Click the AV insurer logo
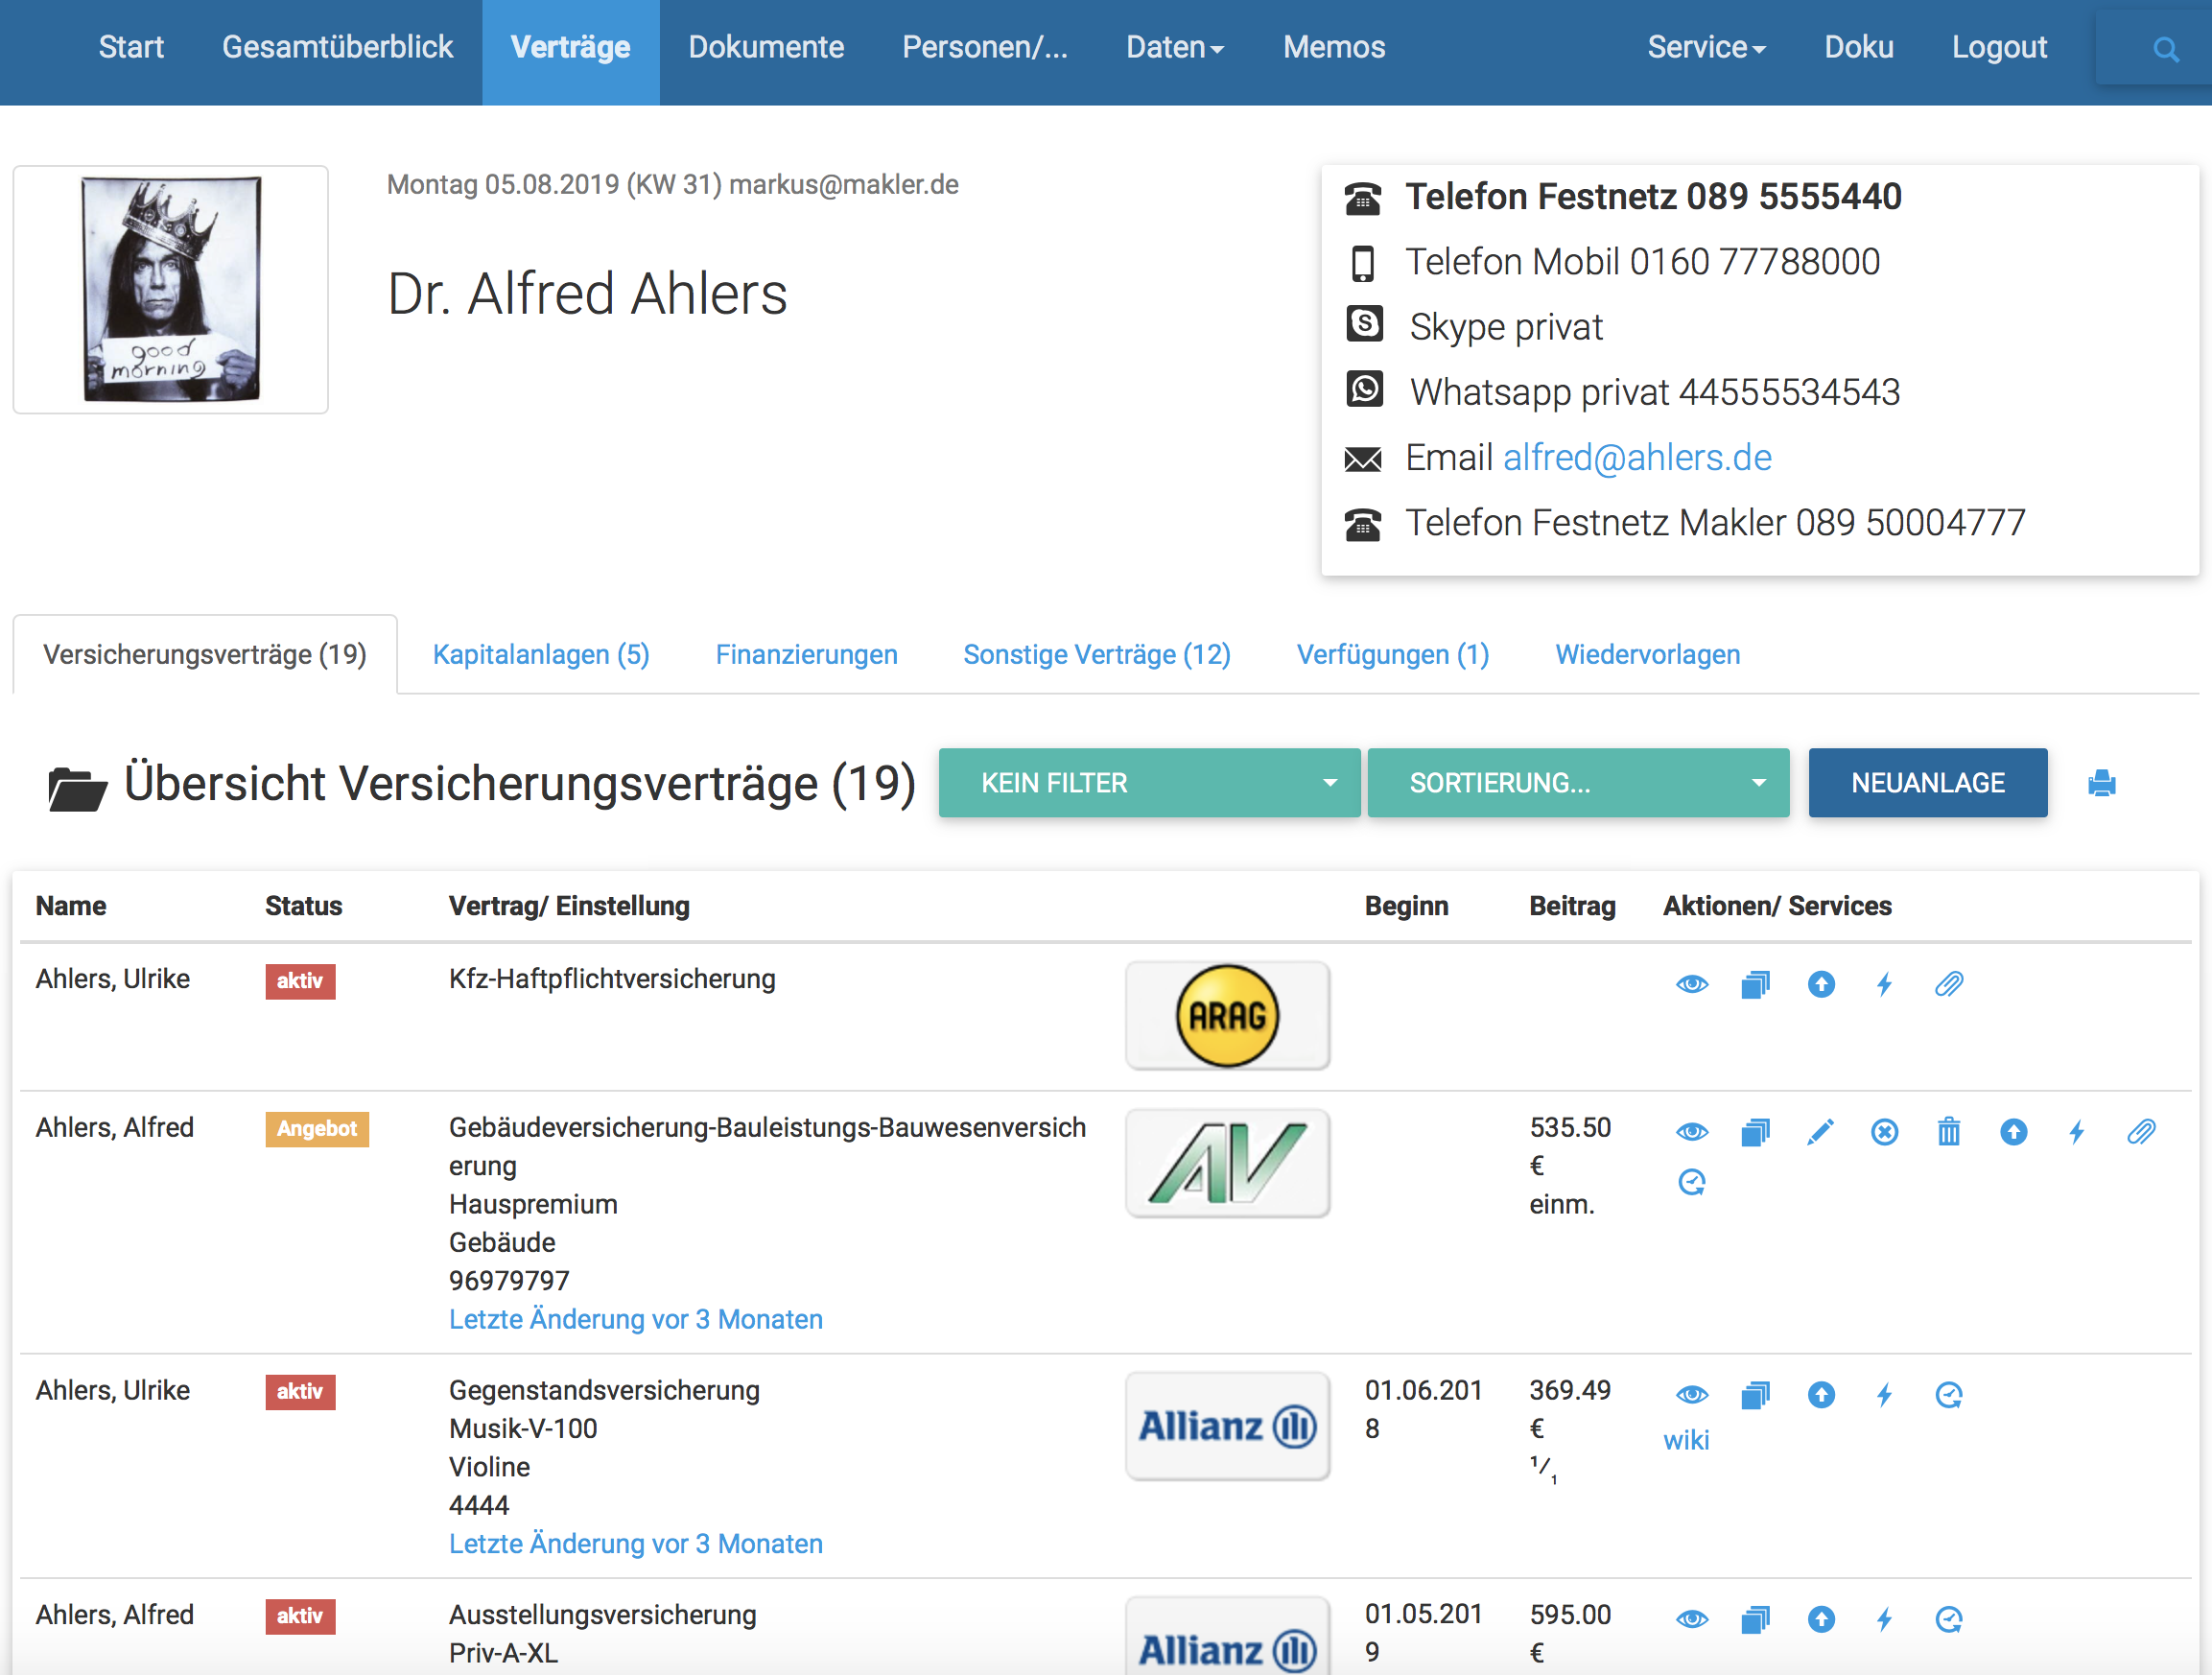 [1227, 1163]
